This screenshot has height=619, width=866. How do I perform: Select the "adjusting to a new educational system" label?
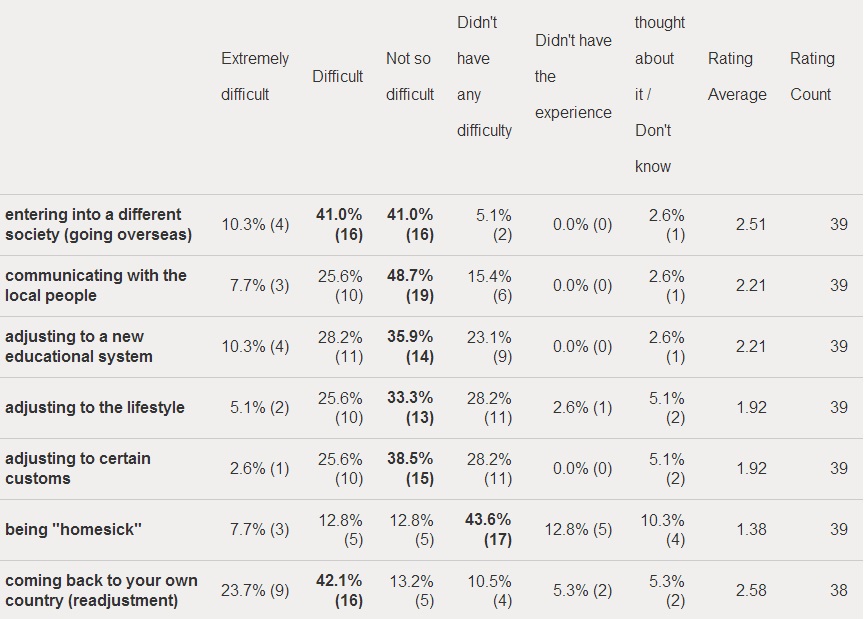click(x=78, y=346)
